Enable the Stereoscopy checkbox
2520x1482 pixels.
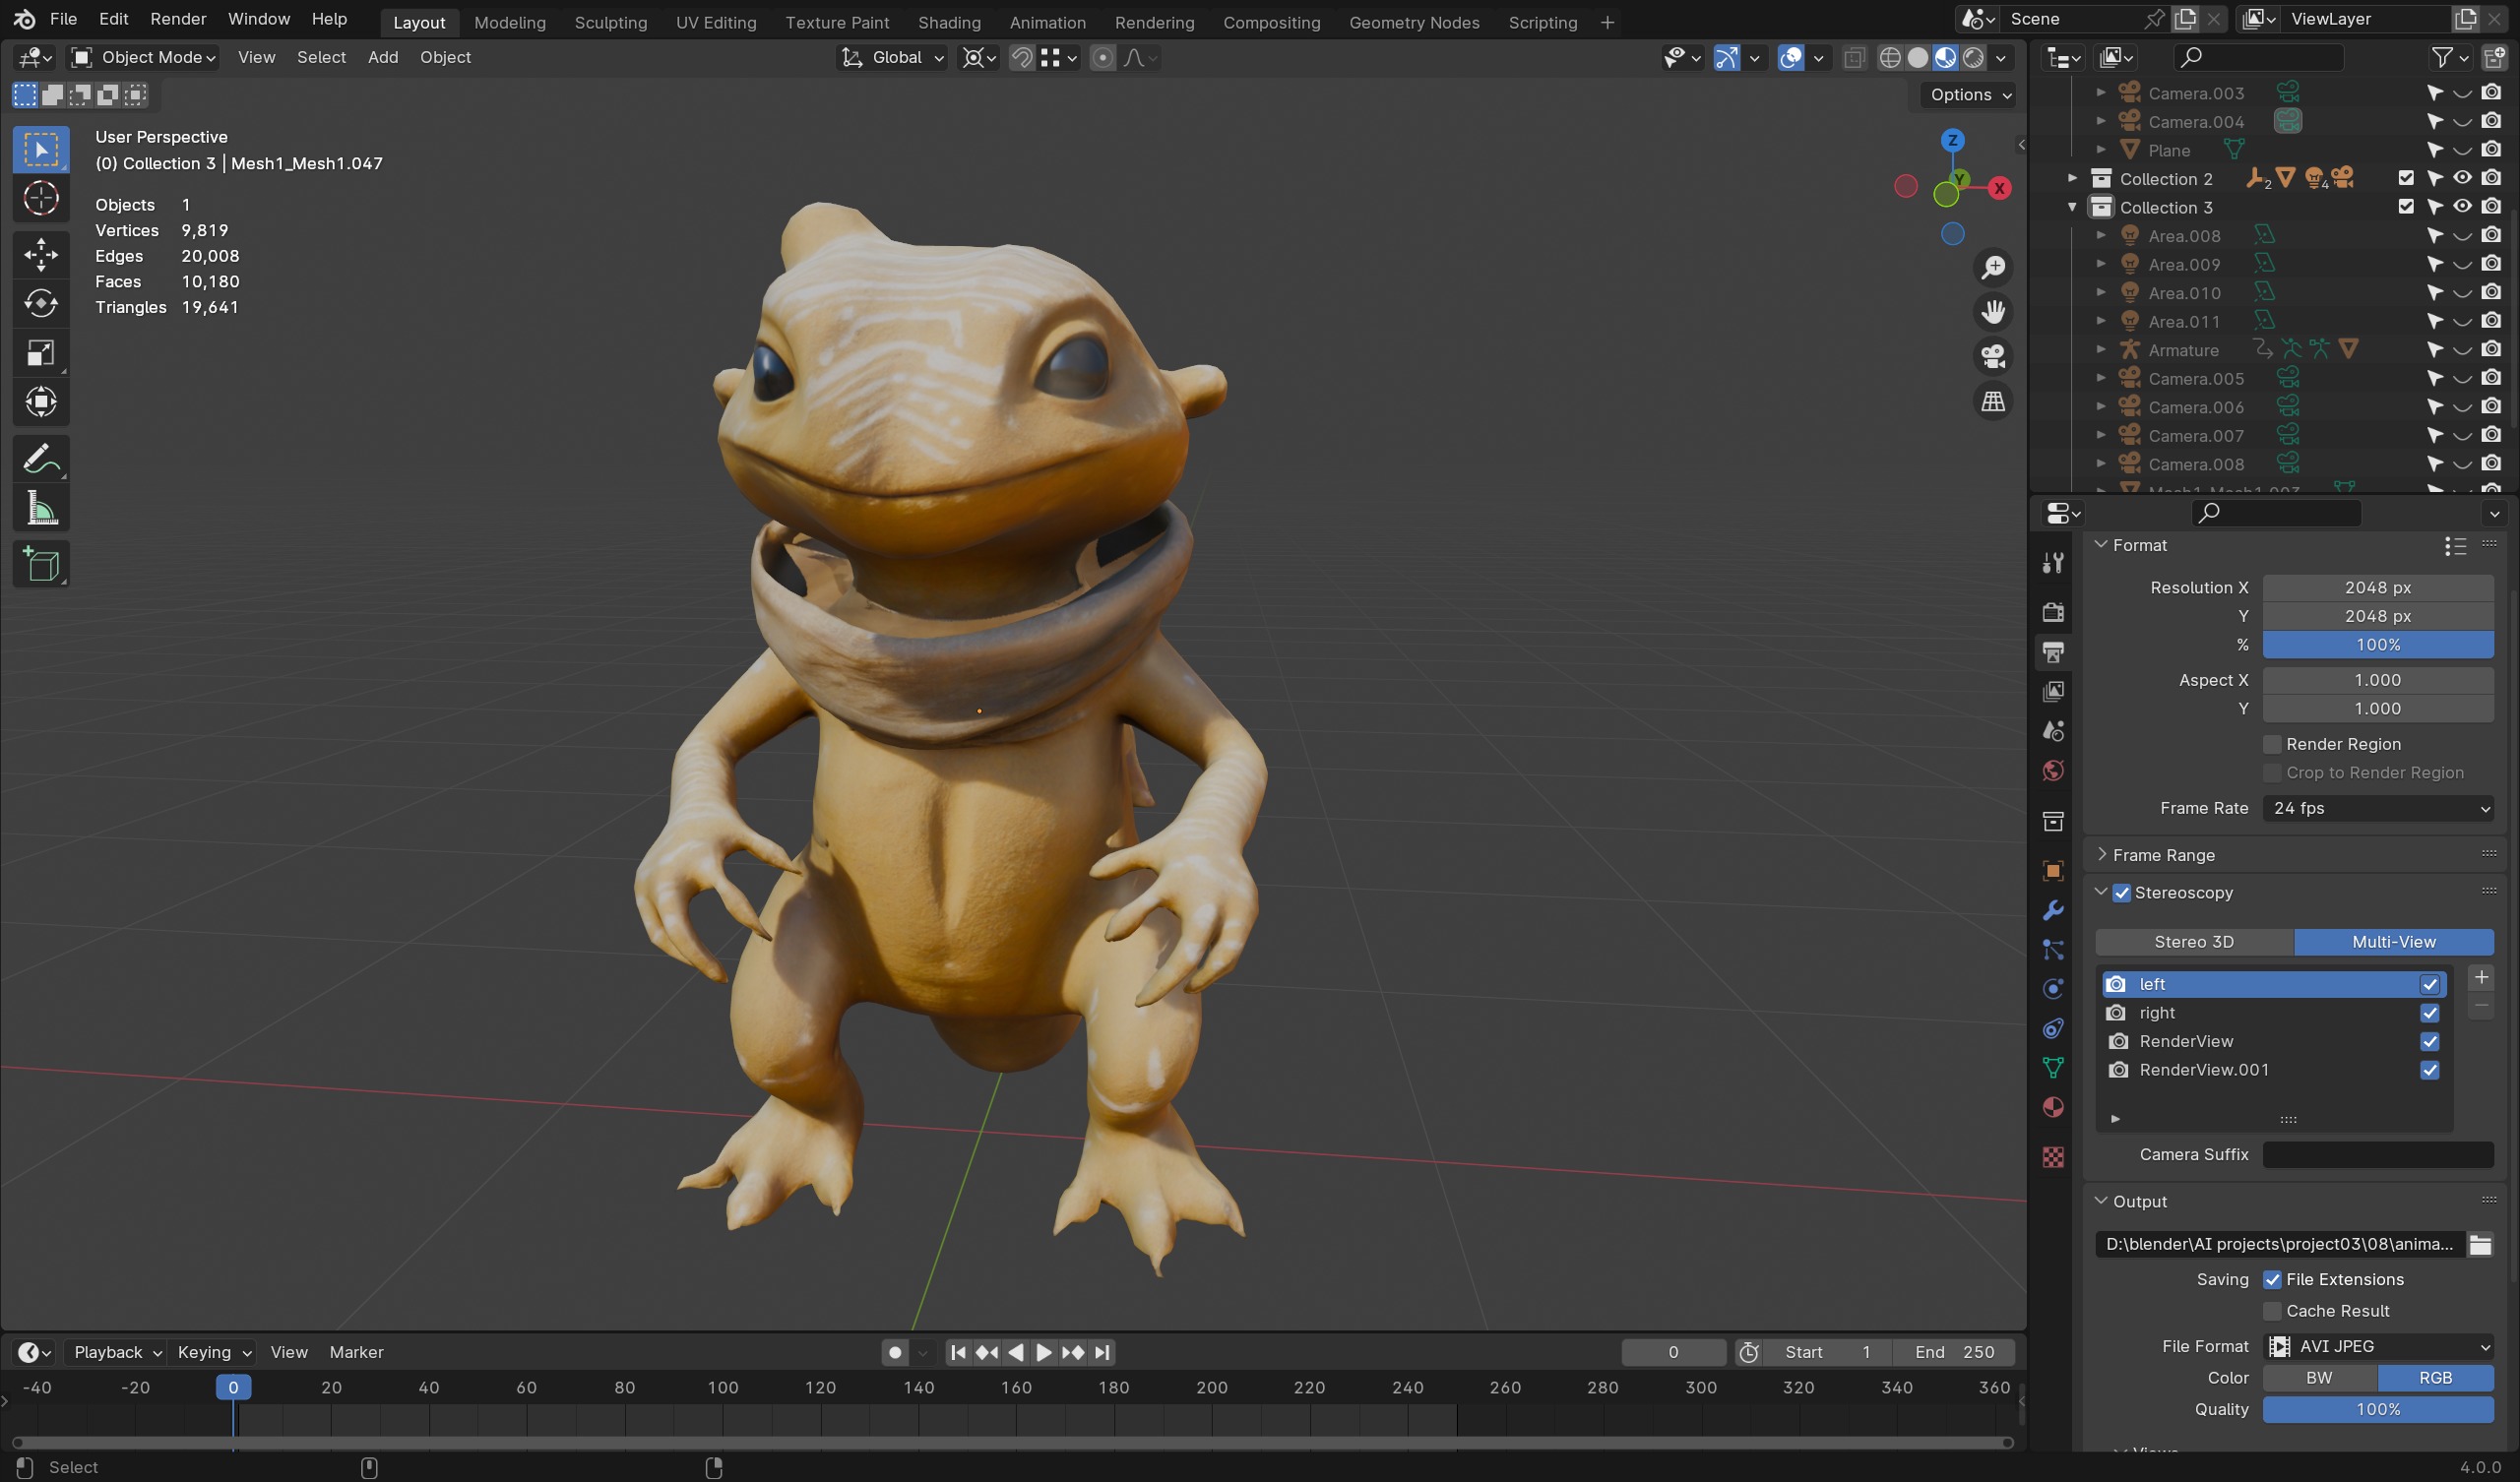click(x=2121, y=893)
